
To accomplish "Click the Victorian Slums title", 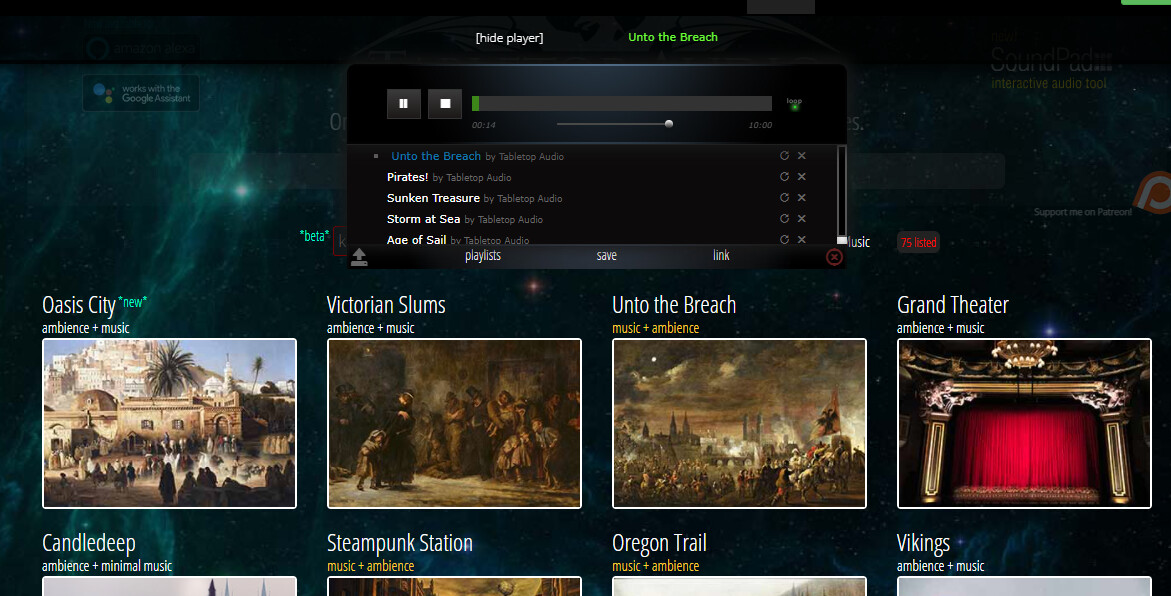I will (x=386, y=305).
